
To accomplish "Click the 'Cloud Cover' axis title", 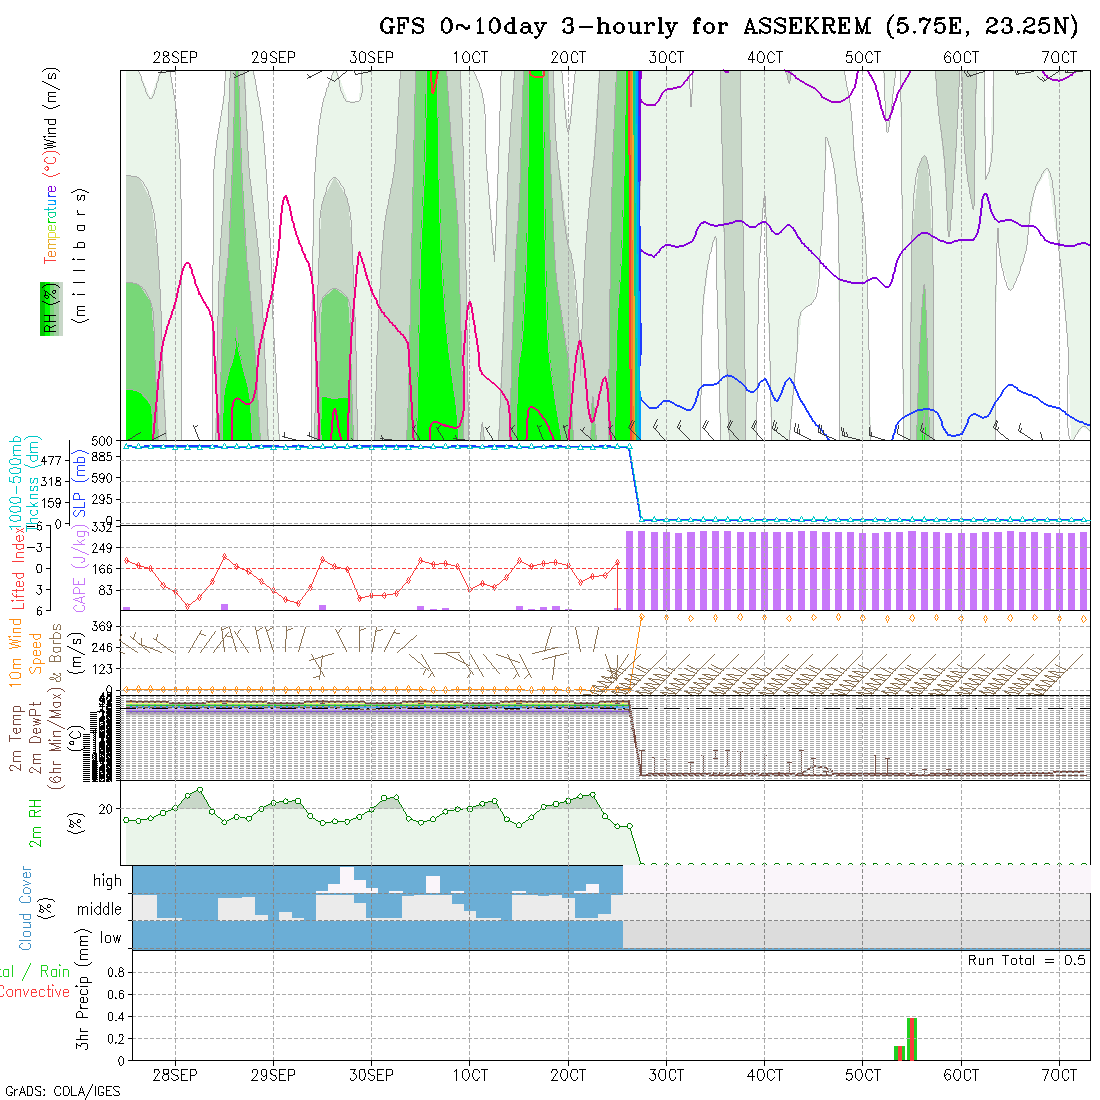I will click(x=26, y=908).
